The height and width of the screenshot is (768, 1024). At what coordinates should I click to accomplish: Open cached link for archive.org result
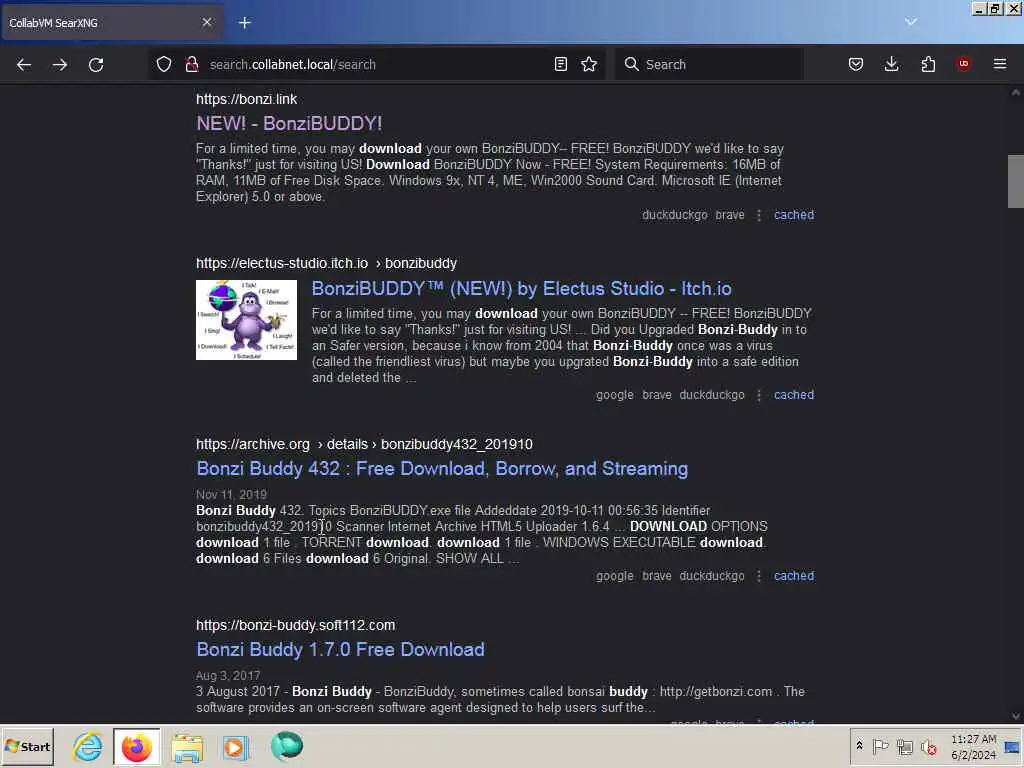(x=793, y=576)
